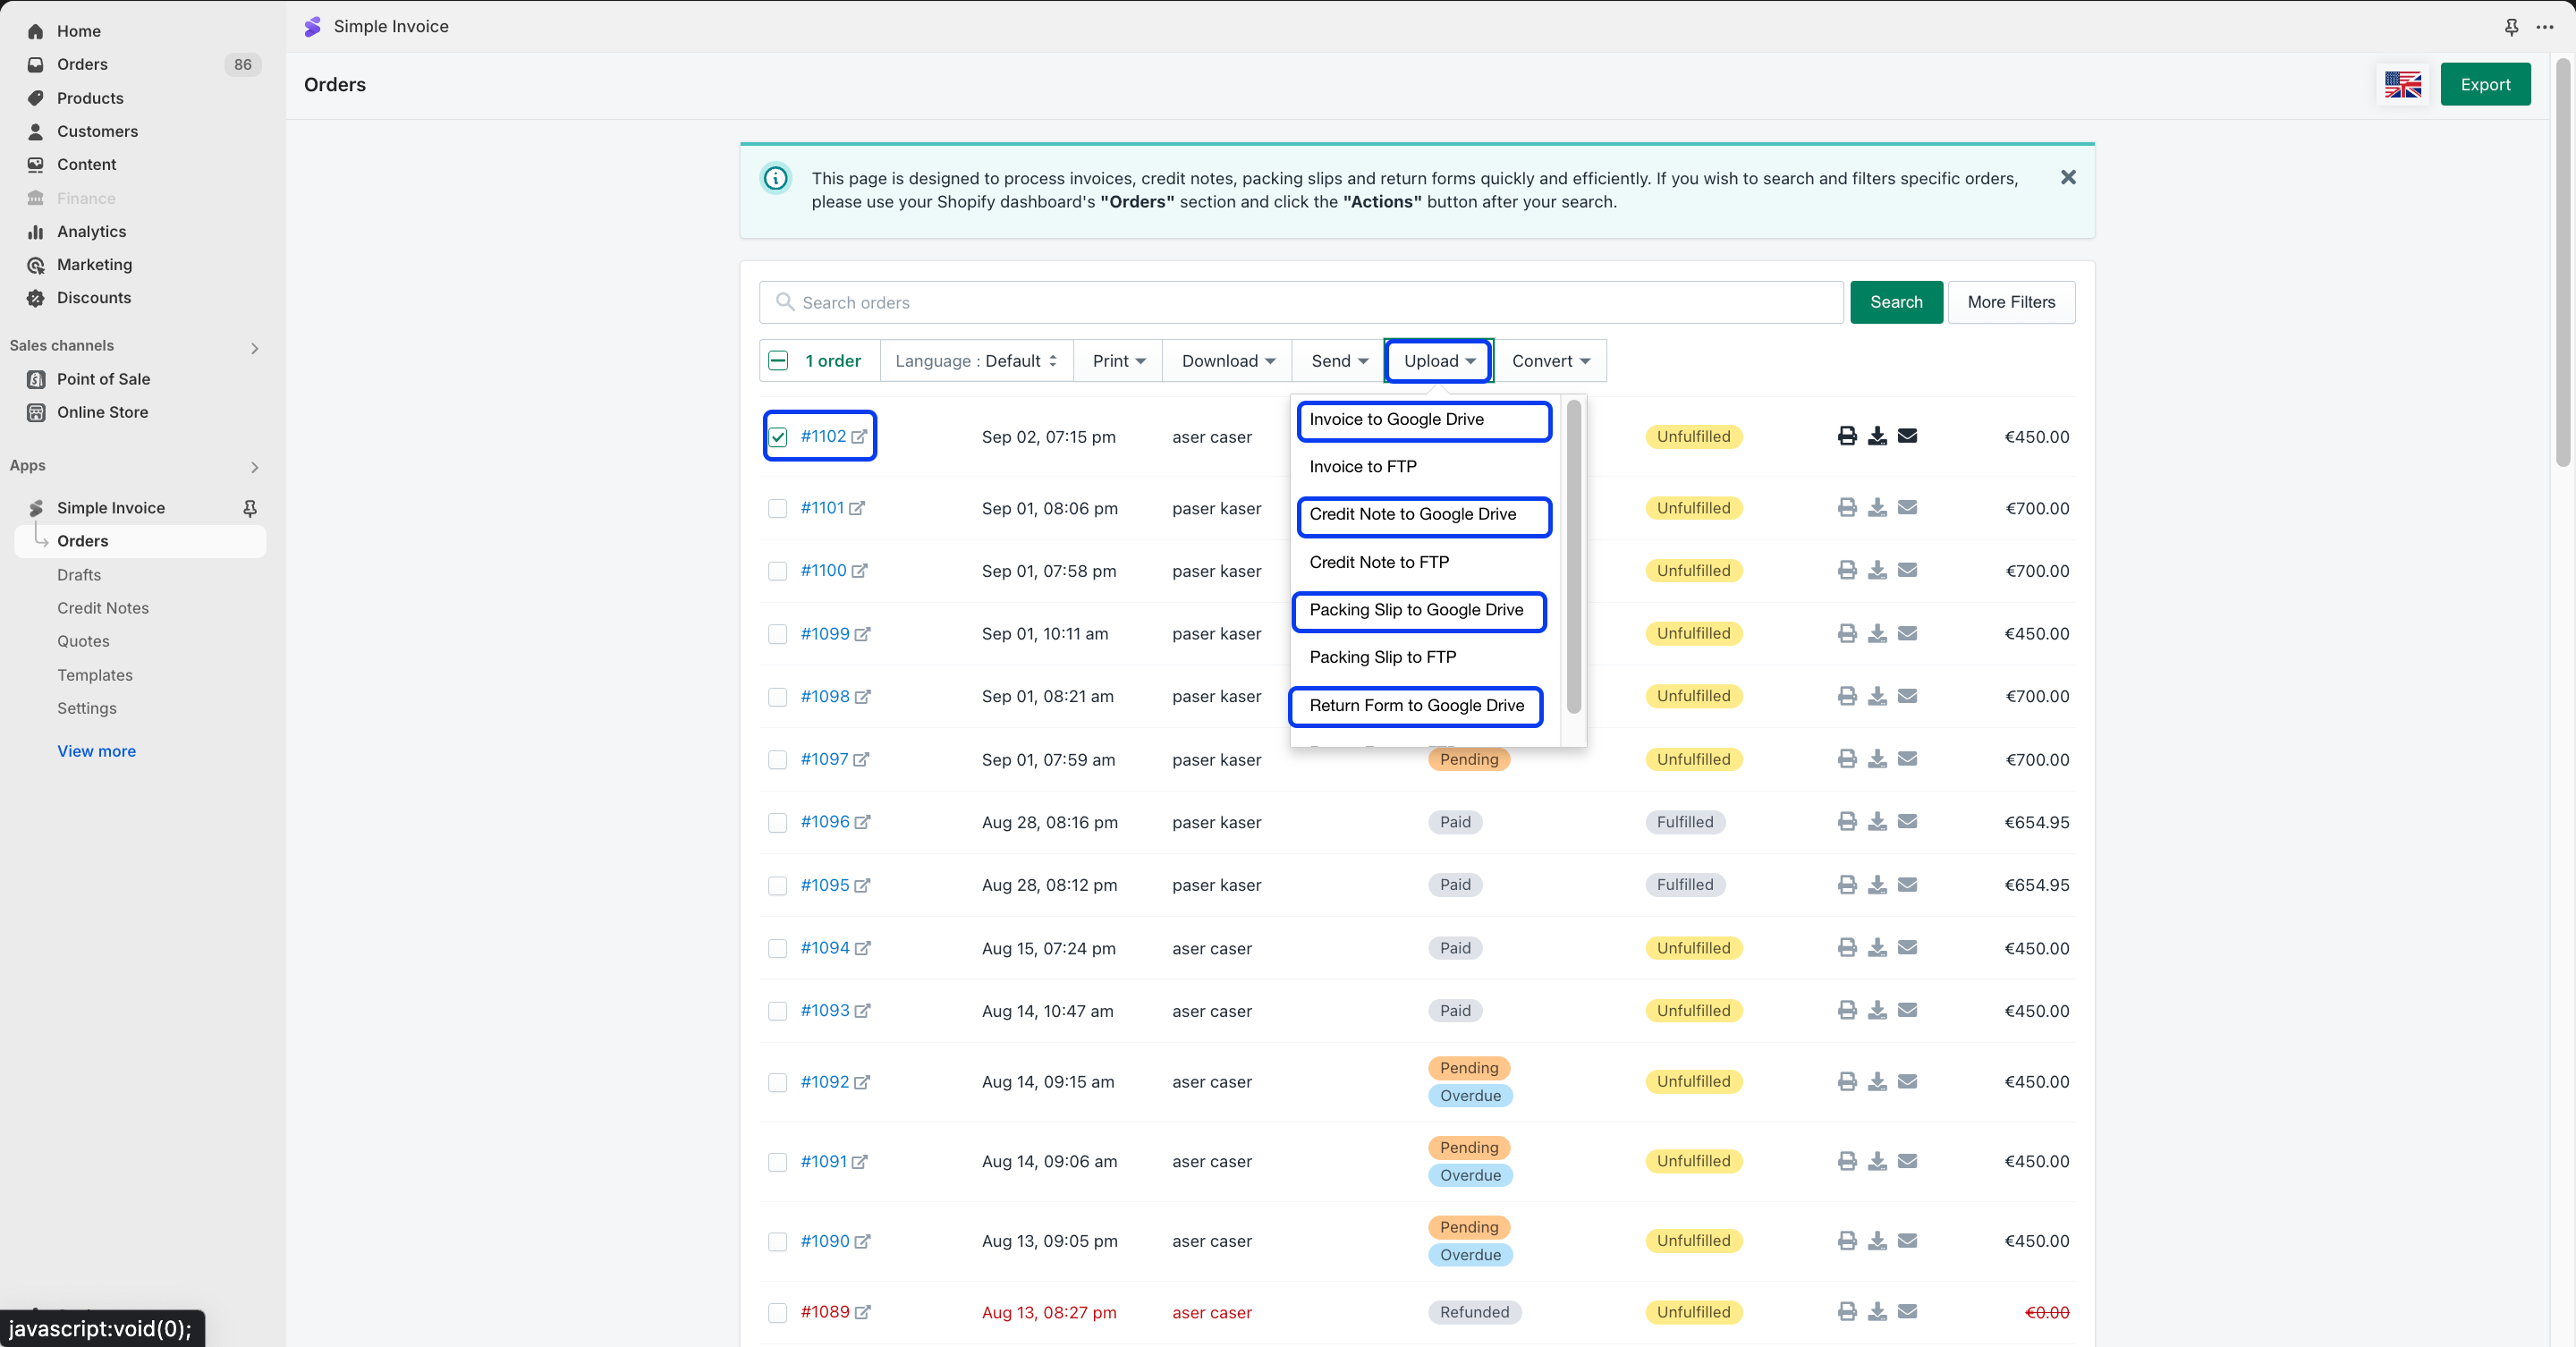
Task: Select Invoice to Google Drive option
Action: [x=1396, y=419]
